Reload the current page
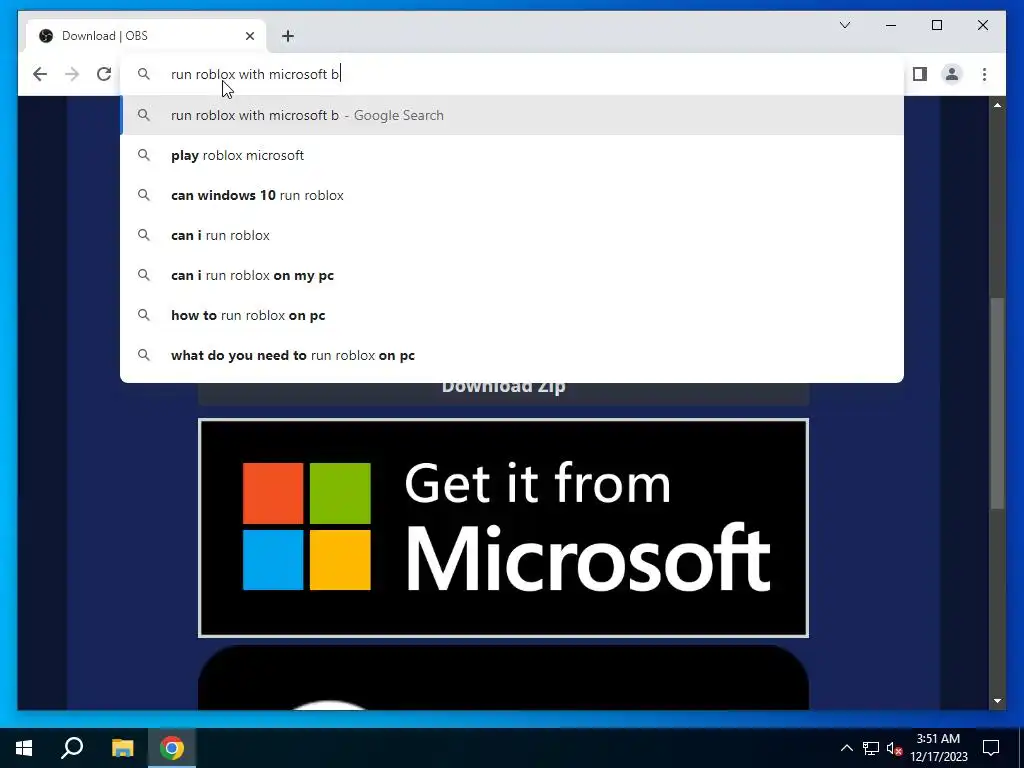The height and width of the screenshot is (768, 1024). pyautogui.click(x=104, y=74)
